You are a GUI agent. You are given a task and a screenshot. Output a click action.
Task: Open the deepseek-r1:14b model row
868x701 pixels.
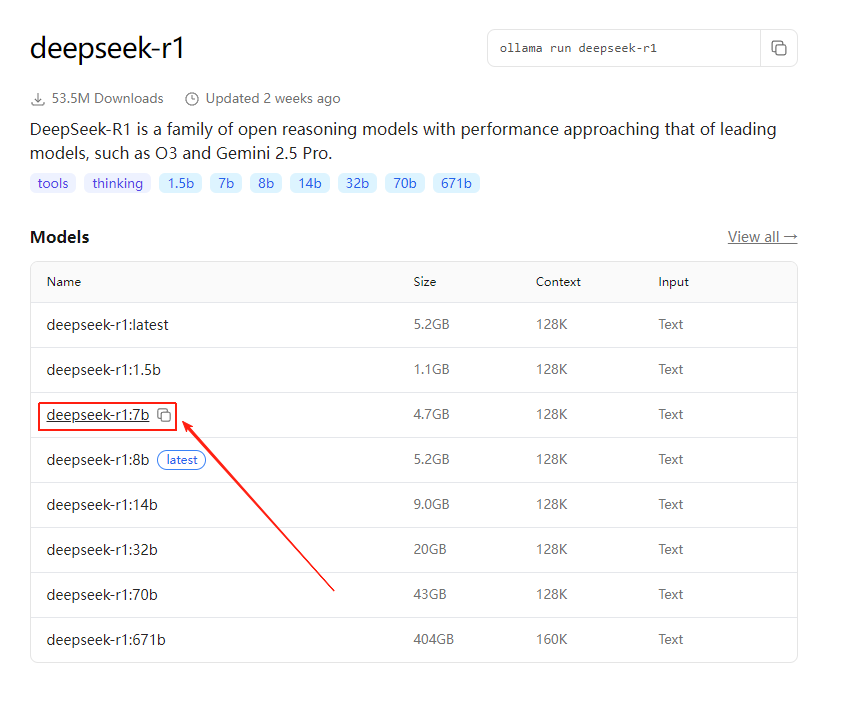102,505
